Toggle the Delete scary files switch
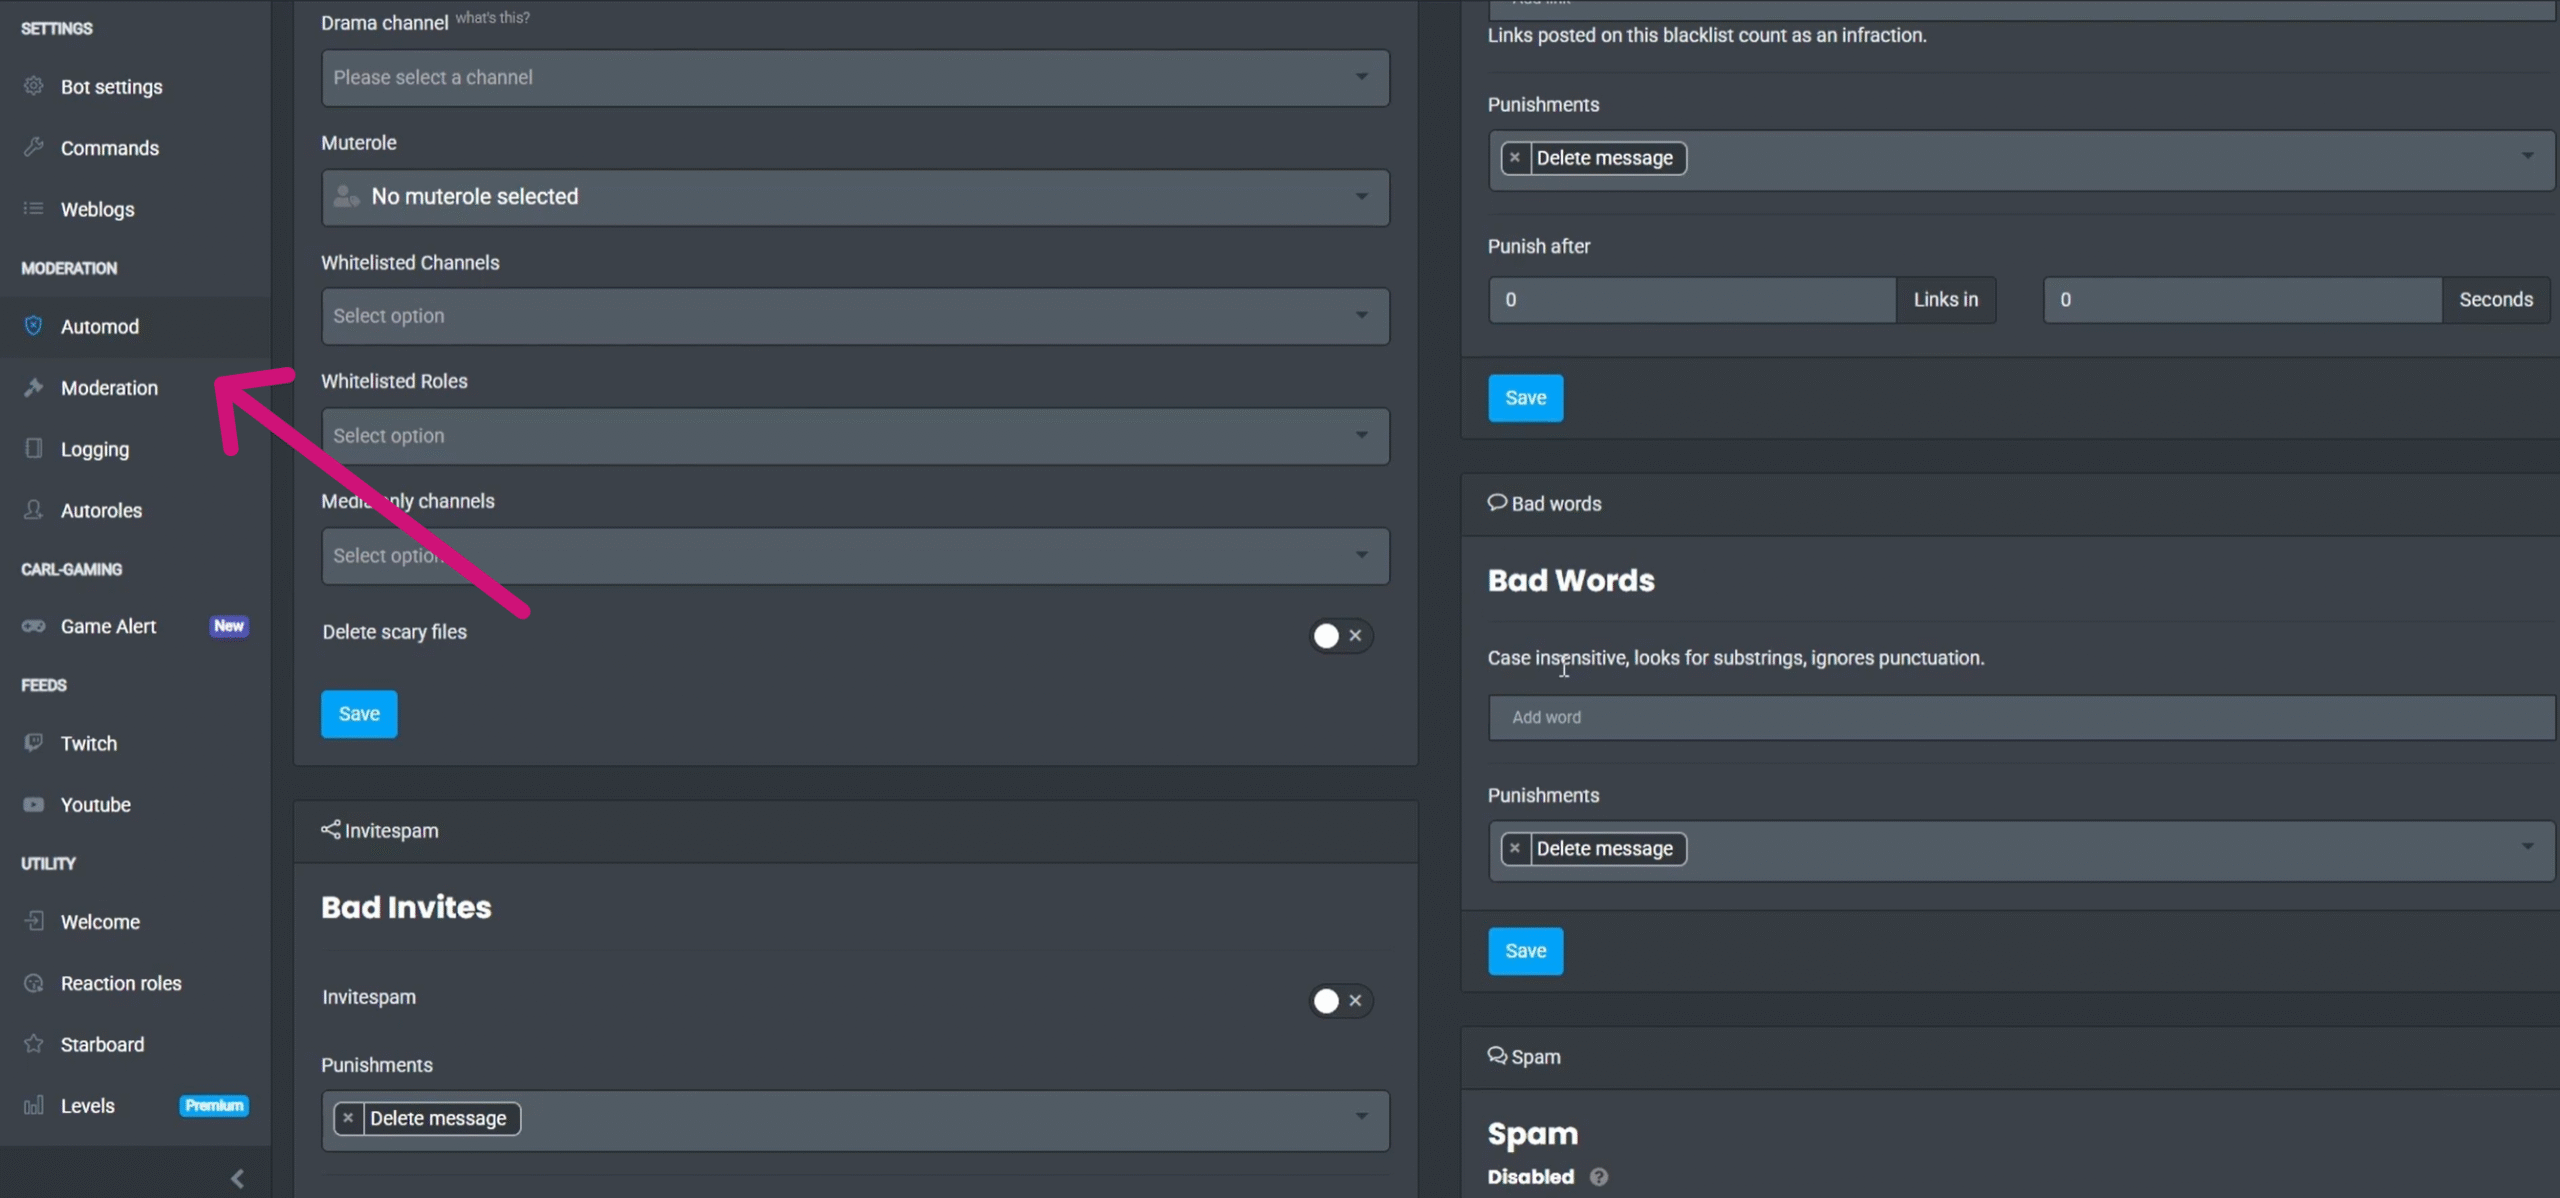The width and height of the screenshot is (2560, 1198). (x=1340, y=635)
